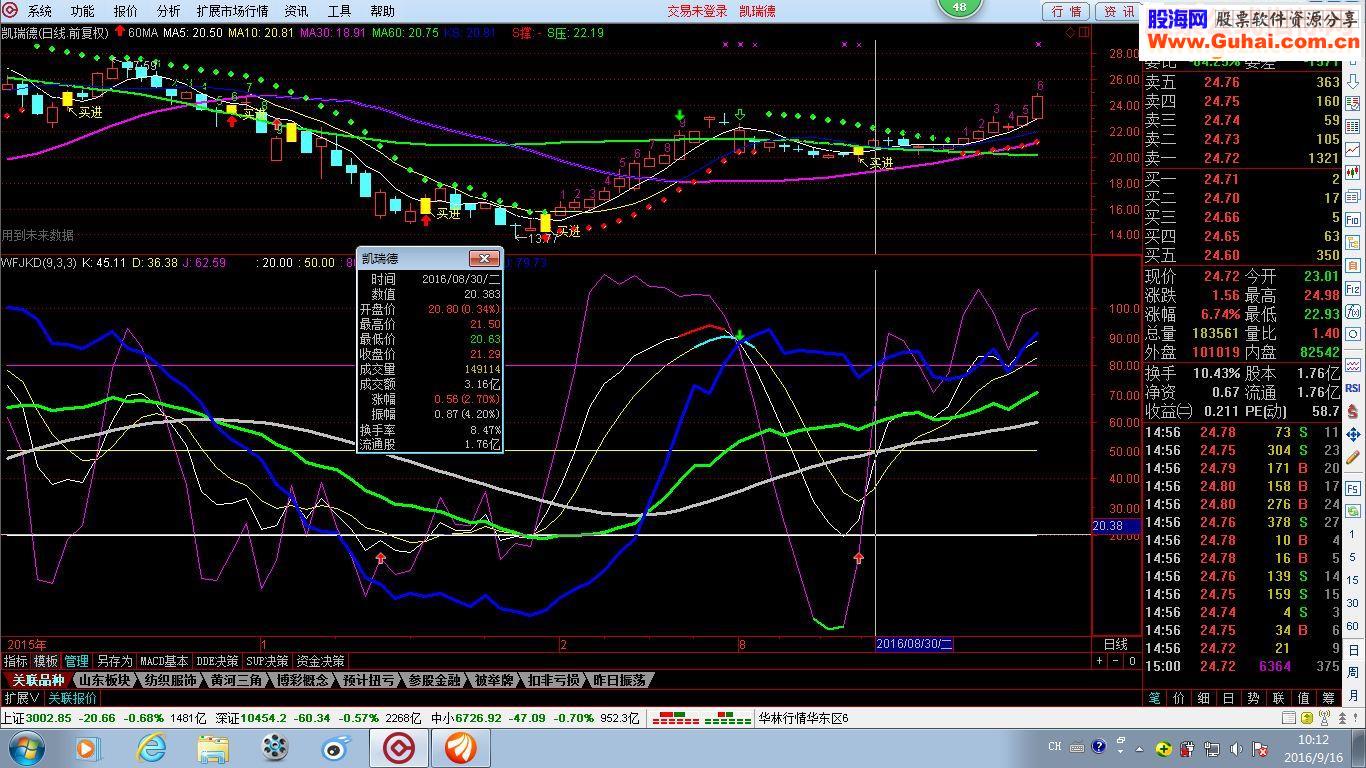This screenshot has width=1366, height=768.
Task: Open the Windows Start button
Action: pos(25,747)
